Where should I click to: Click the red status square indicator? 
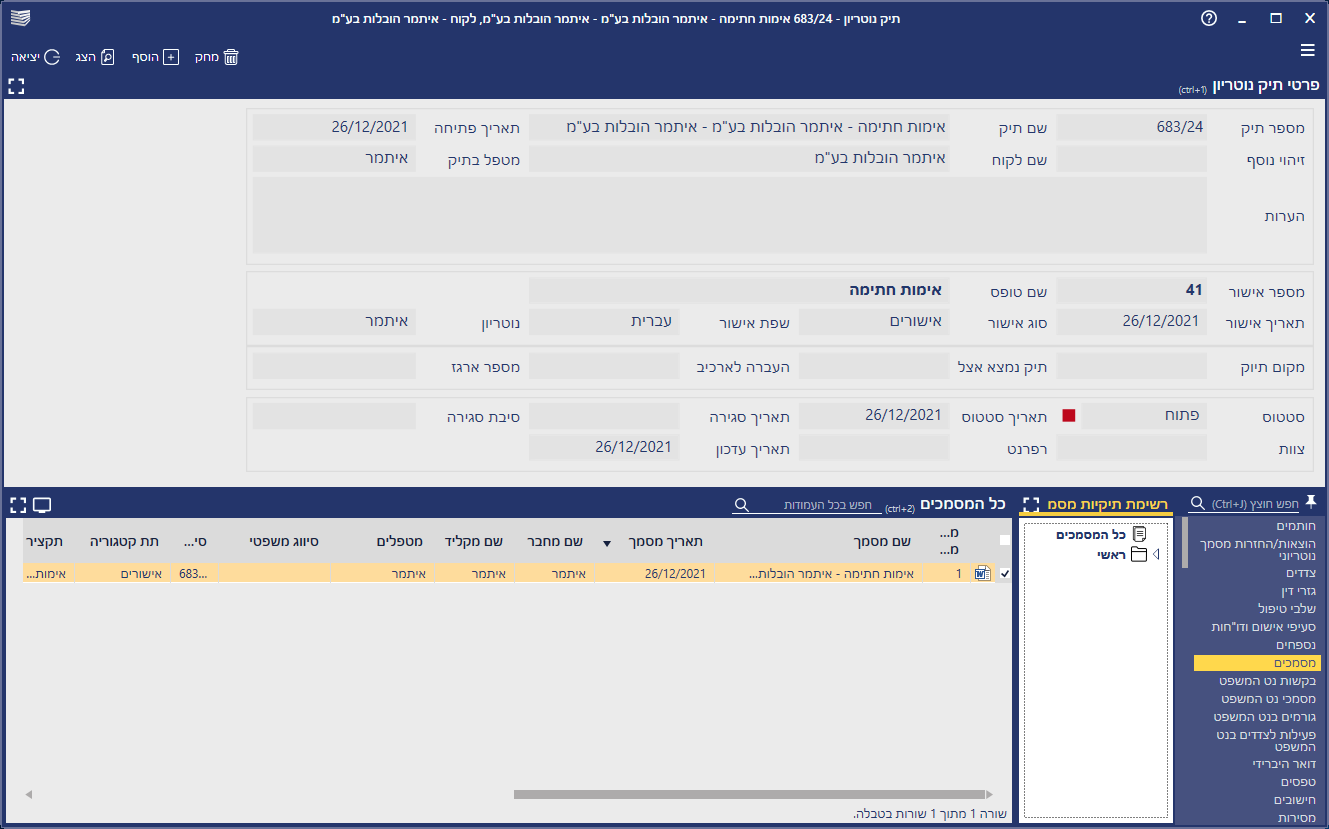pyautogui.click(x=1068, y=415)
